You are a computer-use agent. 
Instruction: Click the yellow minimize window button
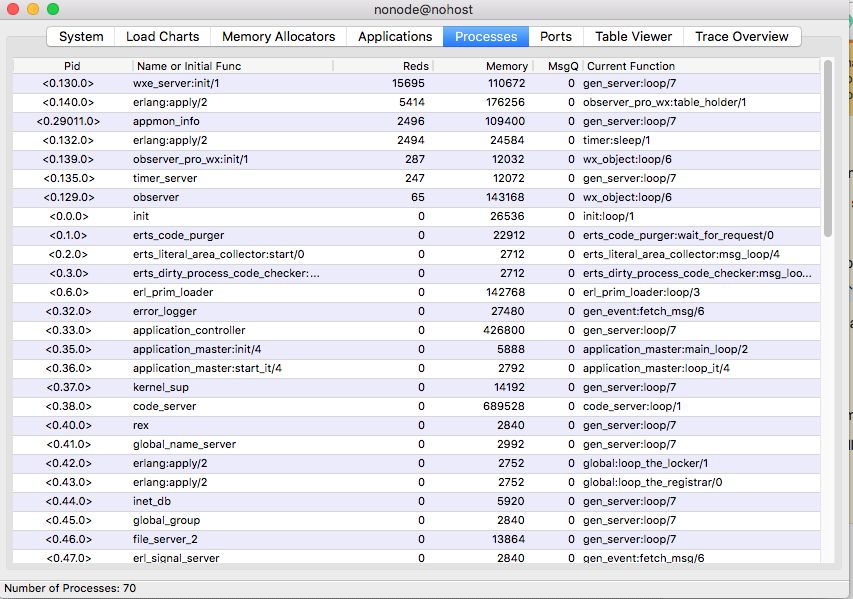33,9
